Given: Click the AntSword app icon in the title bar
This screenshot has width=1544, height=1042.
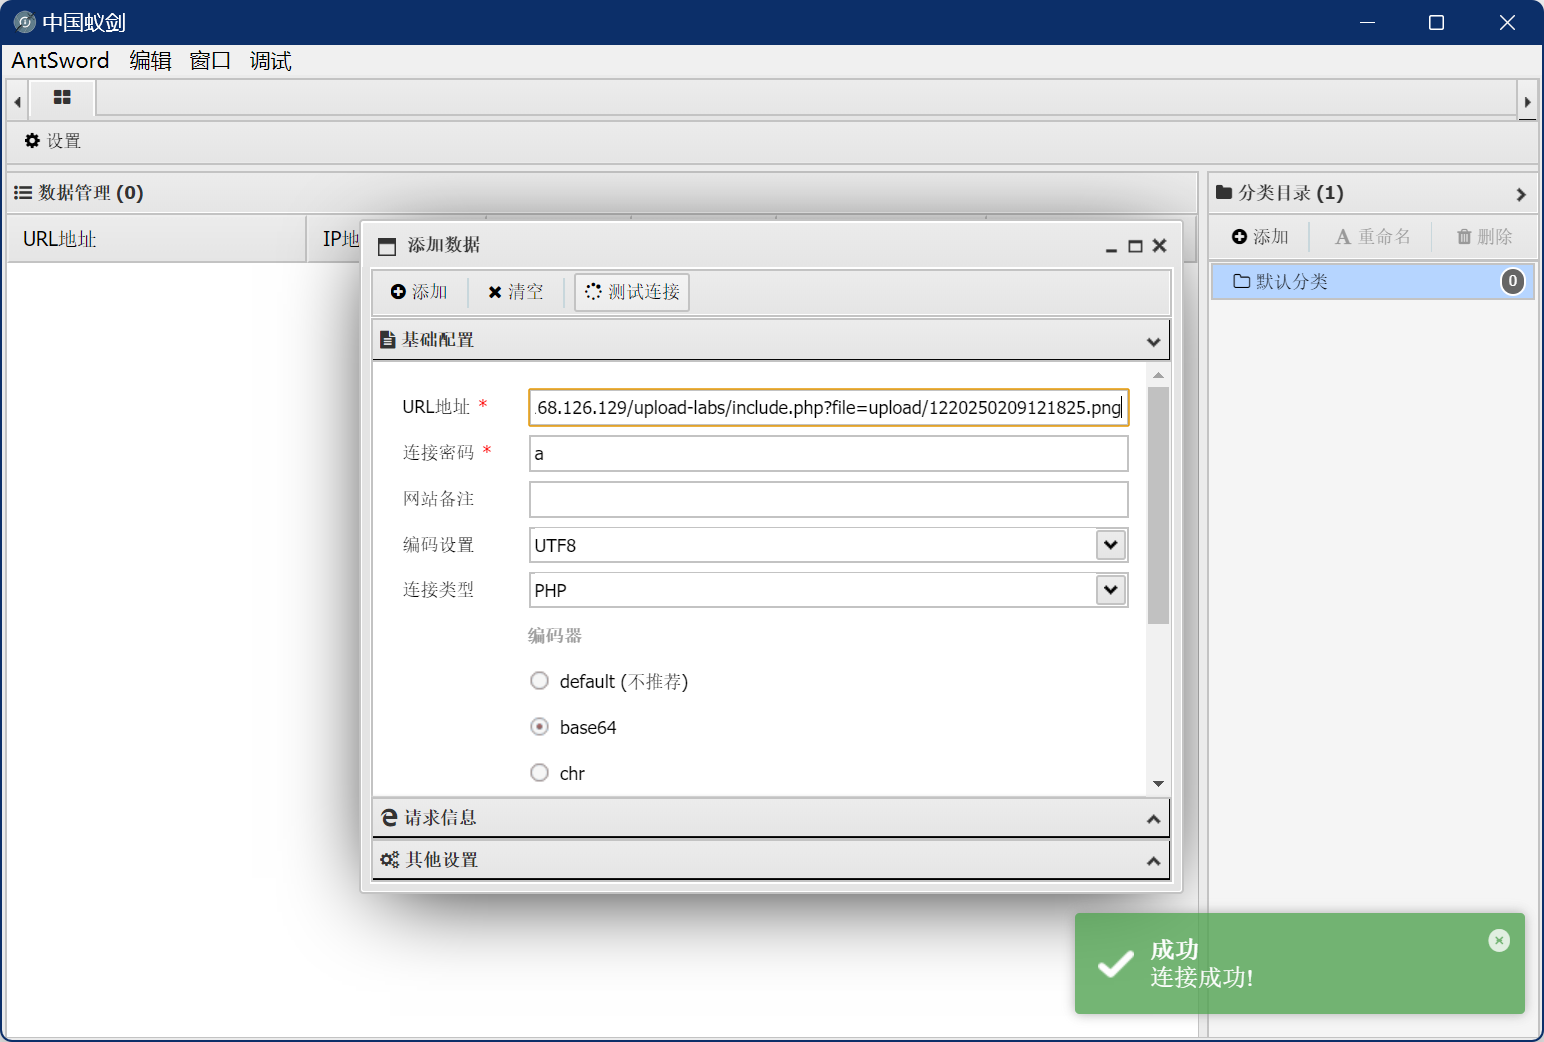Looking at the screenshot, I should pyautogui.click(x=25, y=22).
